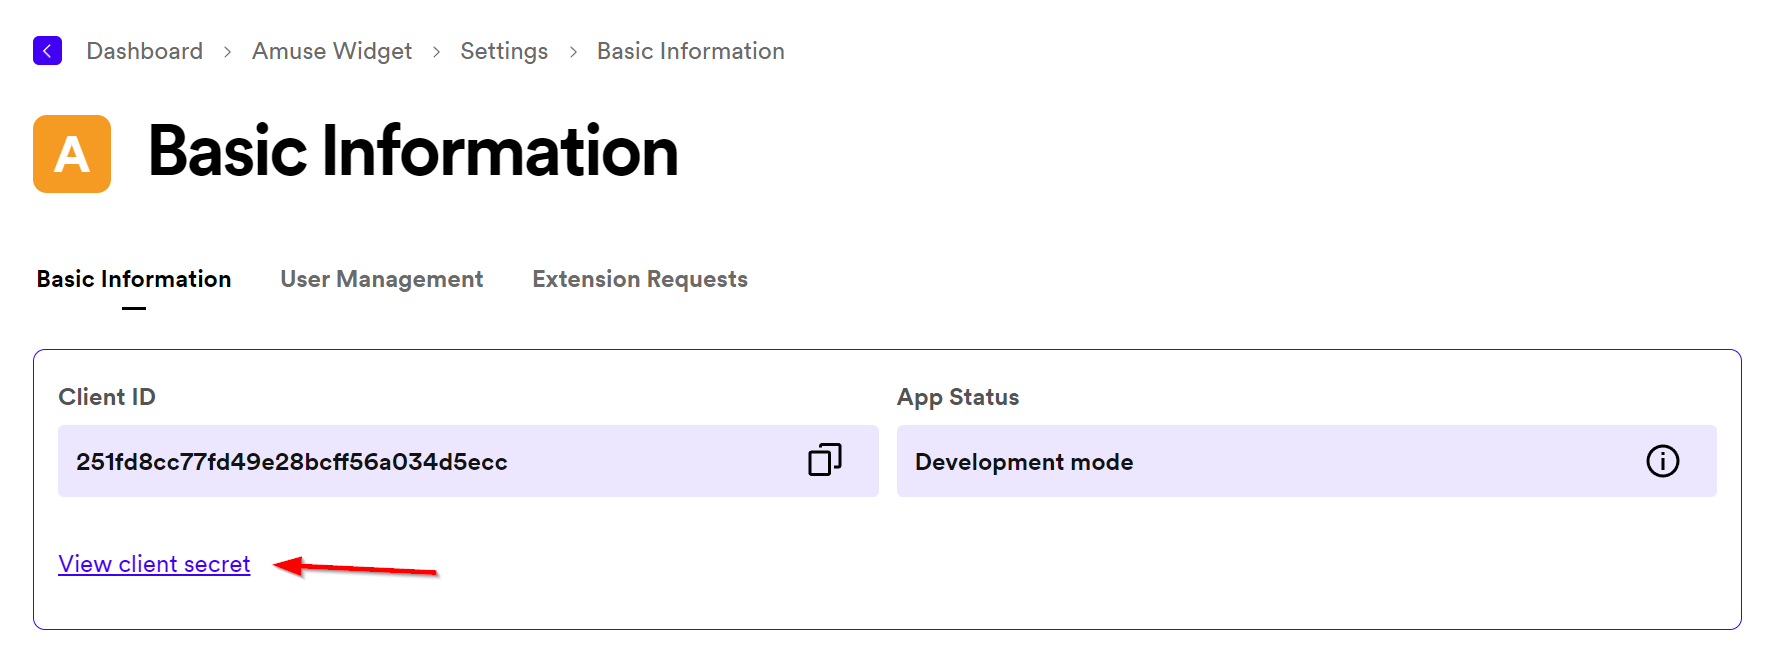
Task: Open the Extension Requests tab
Action: (640, 279)
